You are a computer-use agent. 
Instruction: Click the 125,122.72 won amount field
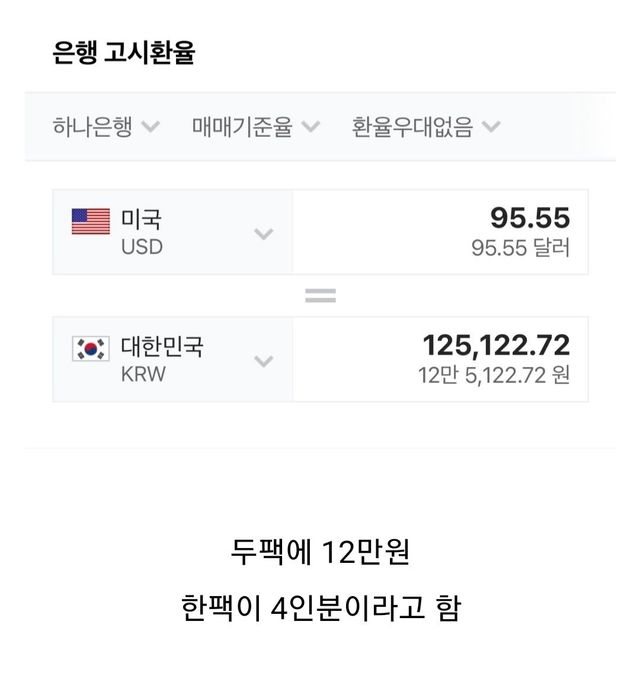(496, 346)
